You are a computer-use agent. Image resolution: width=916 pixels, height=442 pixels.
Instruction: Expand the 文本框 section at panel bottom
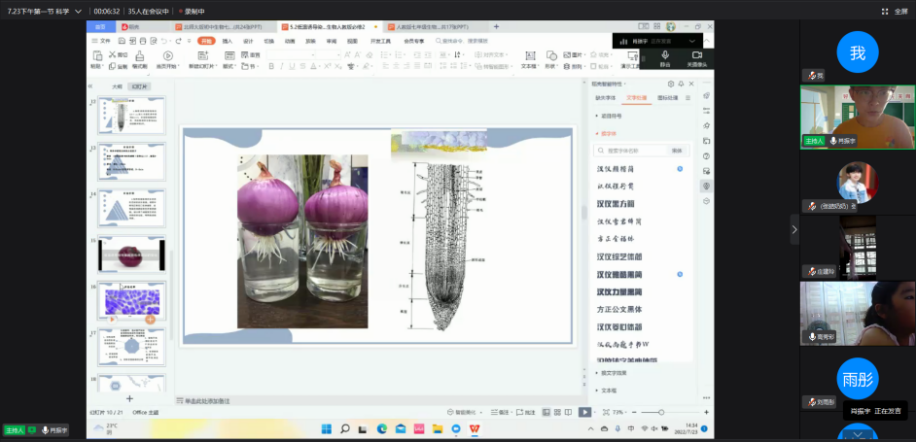(606, 390)
